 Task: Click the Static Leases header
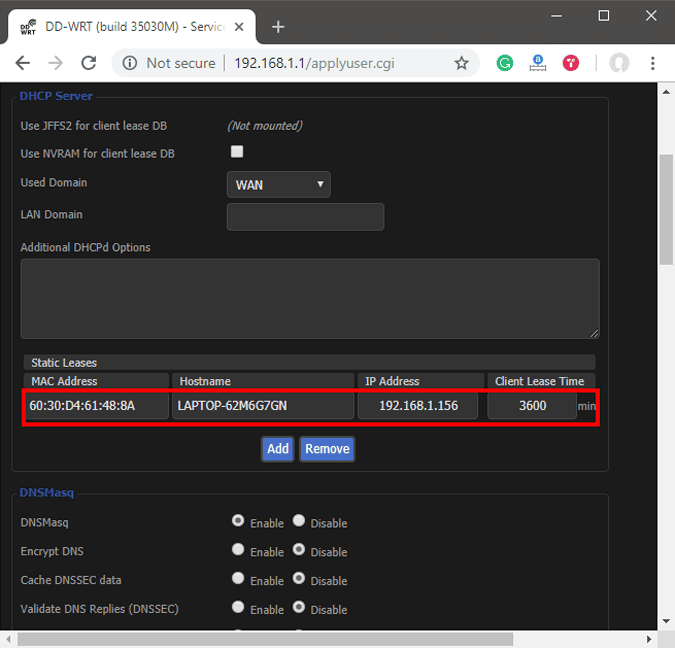coord(310,363)
